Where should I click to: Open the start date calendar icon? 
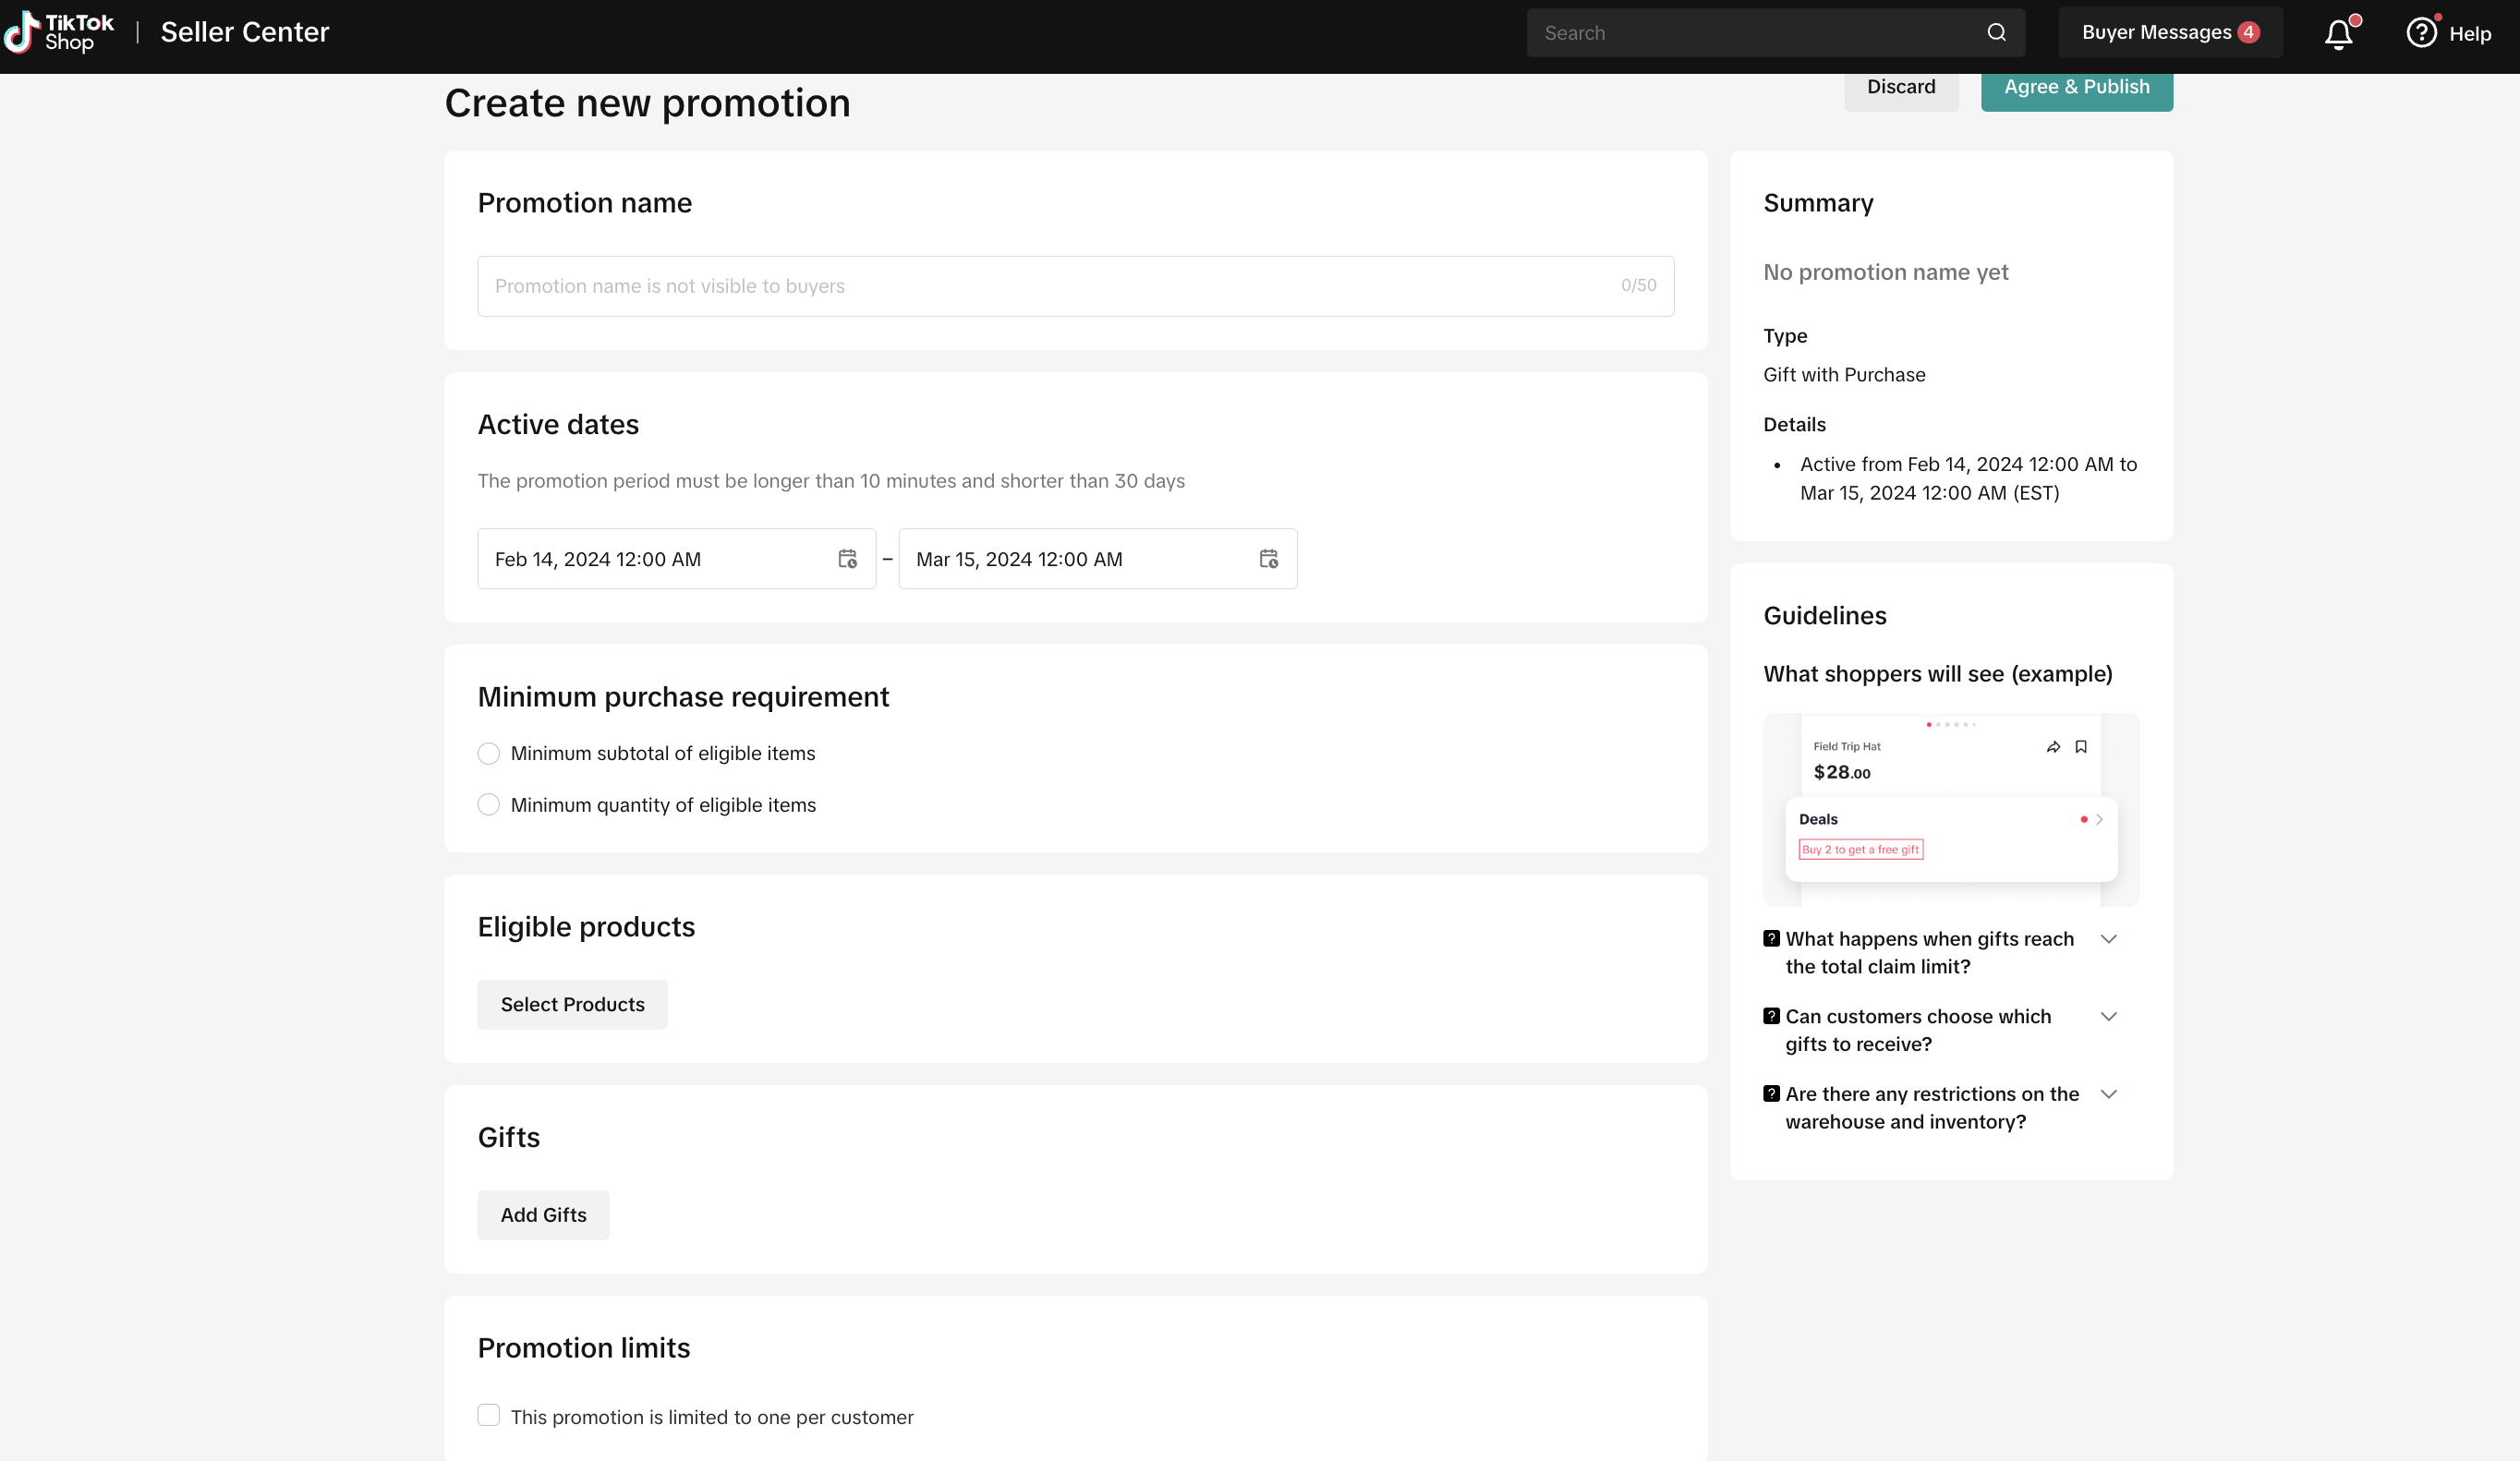847,559
